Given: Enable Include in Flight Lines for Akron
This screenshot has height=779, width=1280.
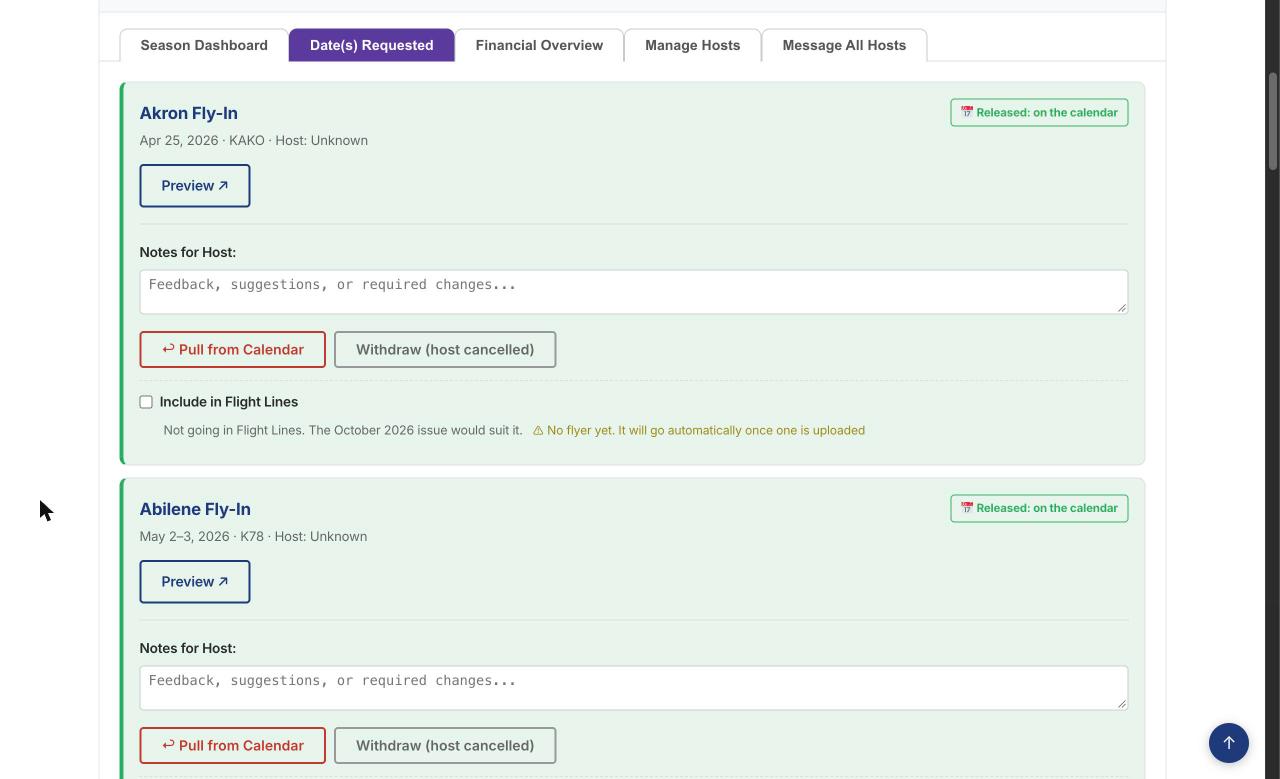Looking at the screenshot, I should [x=146, y=402].
